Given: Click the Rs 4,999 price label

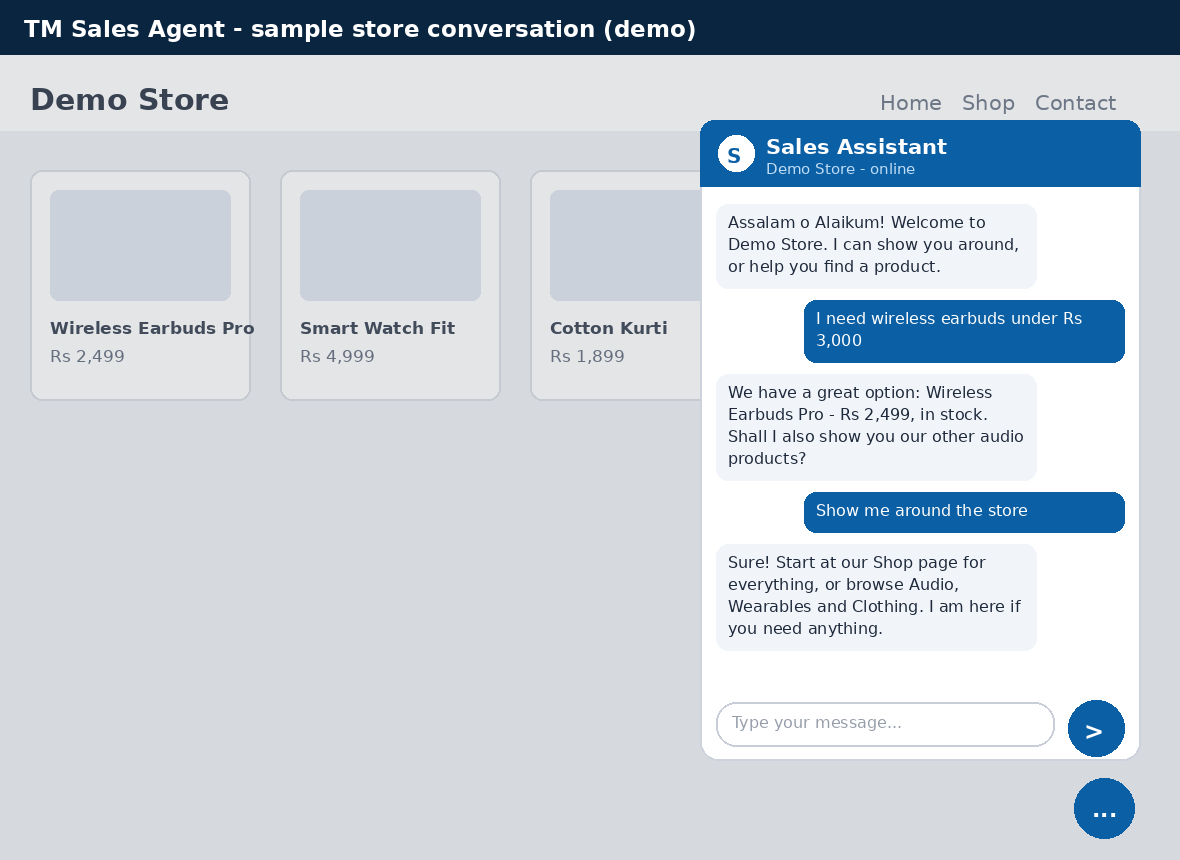Looking at the screenshot, I should [x=337, y=357].
